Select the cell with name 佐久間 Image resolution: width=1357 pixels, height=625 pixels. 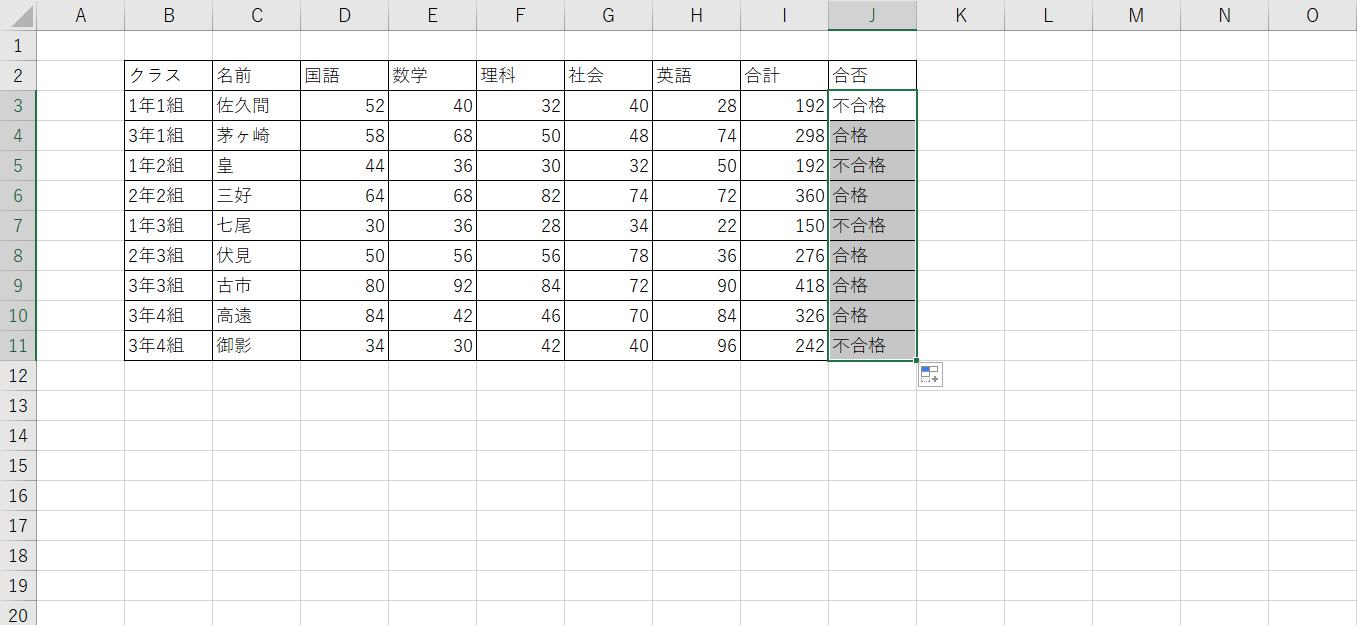tap(256, 105)
